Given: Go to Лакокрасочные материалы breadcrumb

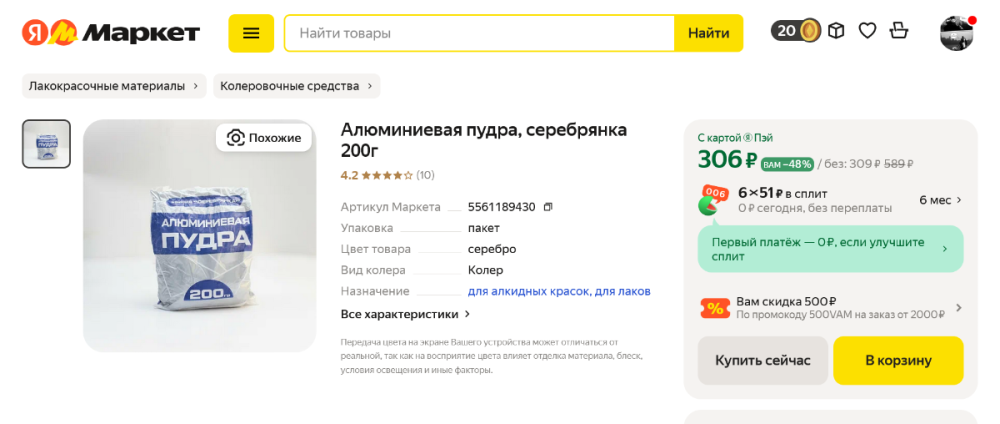Looking at the screenshot, I should point(113,86).
